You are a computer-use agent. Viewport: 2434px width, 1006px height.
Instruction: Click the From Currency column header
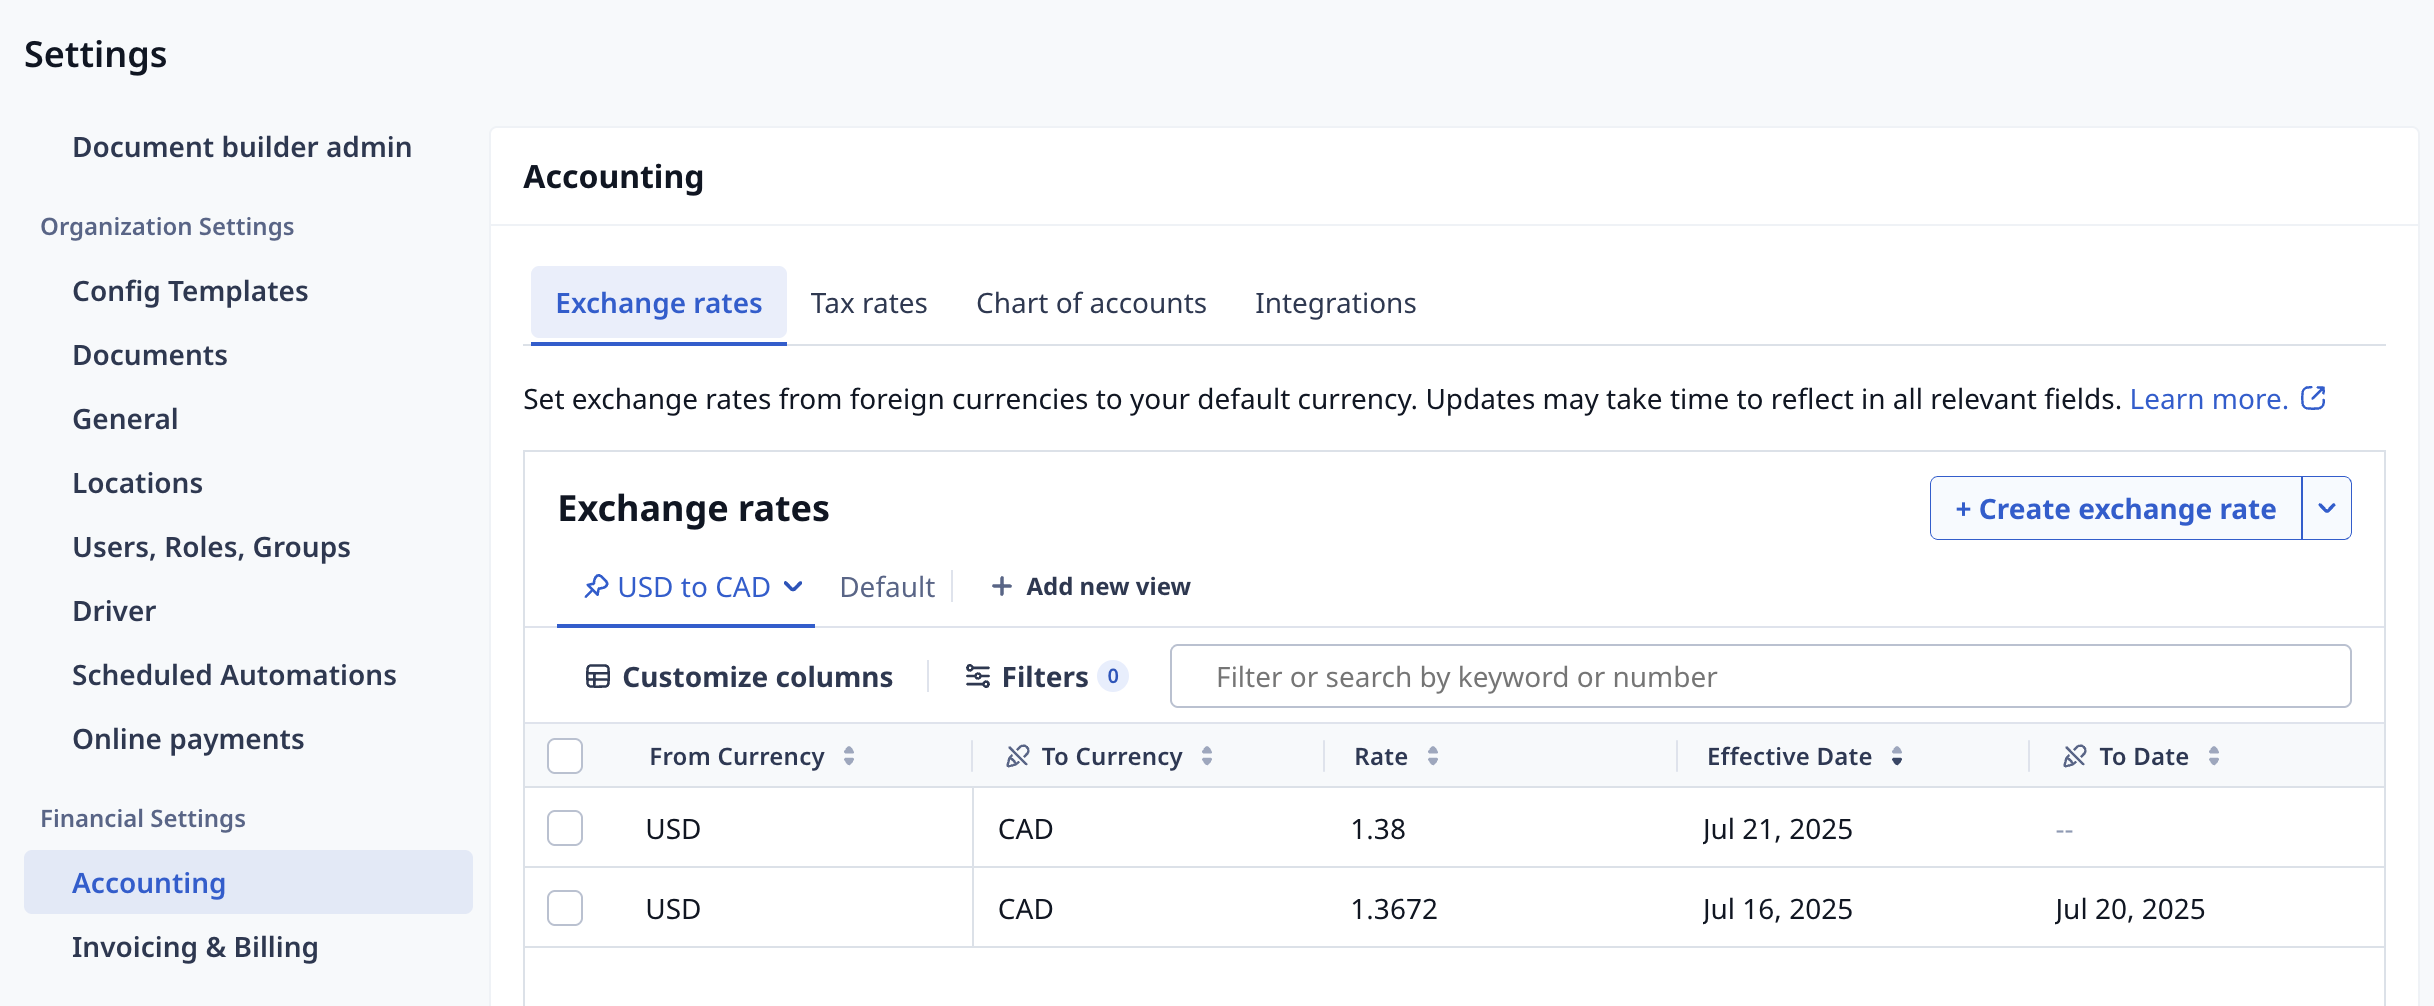click(x=737, y=756)
